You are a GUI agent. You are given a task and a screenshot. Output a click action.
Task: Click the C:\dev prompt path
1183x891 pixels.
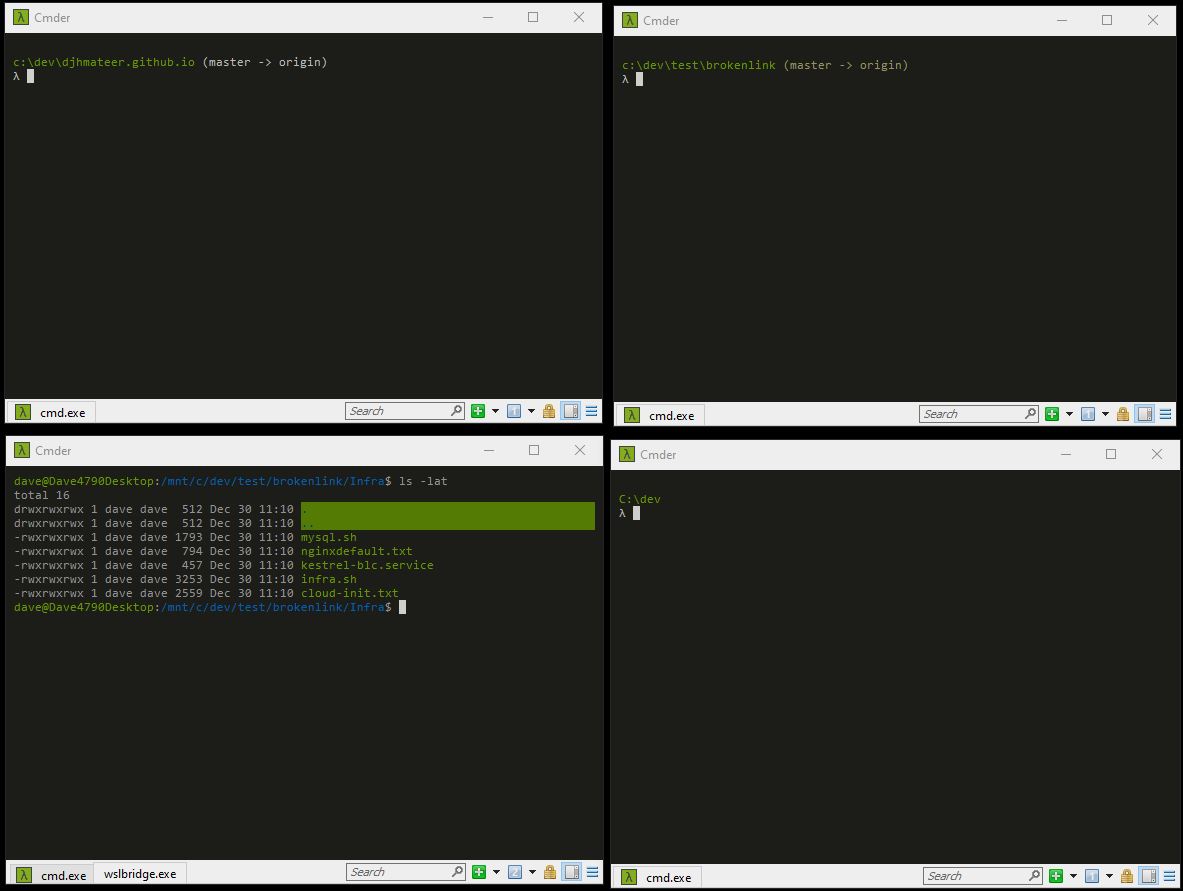[640, 499]
